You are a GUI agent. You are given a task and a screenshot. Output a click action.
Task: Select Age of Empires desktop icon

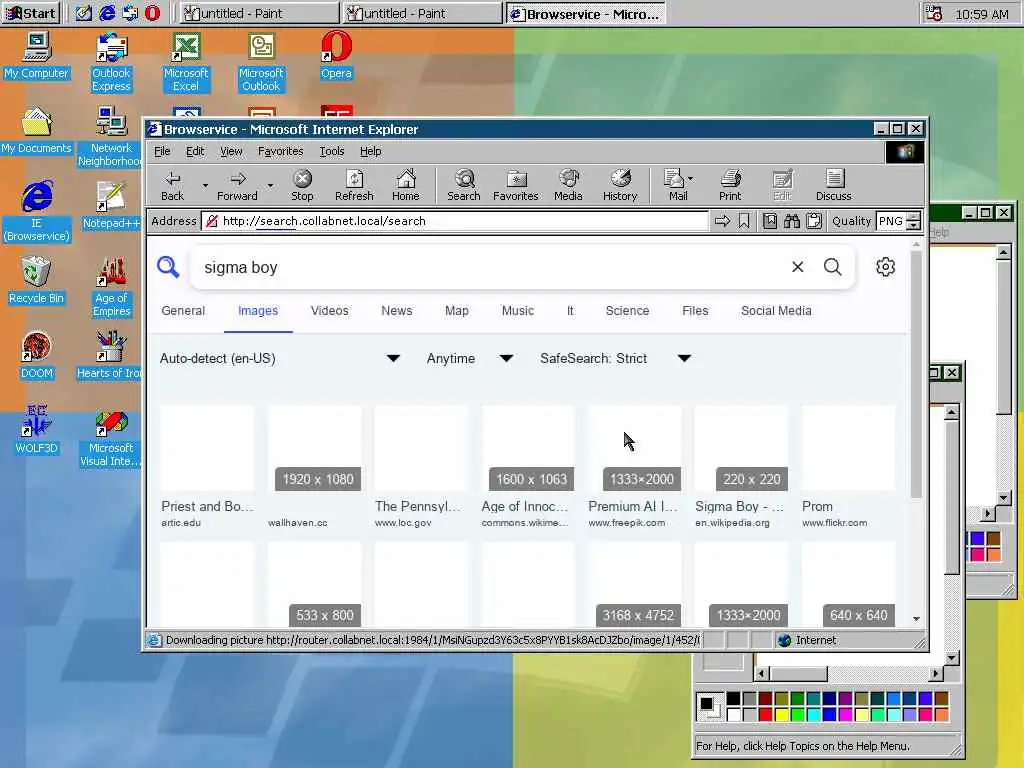[111, 287]
